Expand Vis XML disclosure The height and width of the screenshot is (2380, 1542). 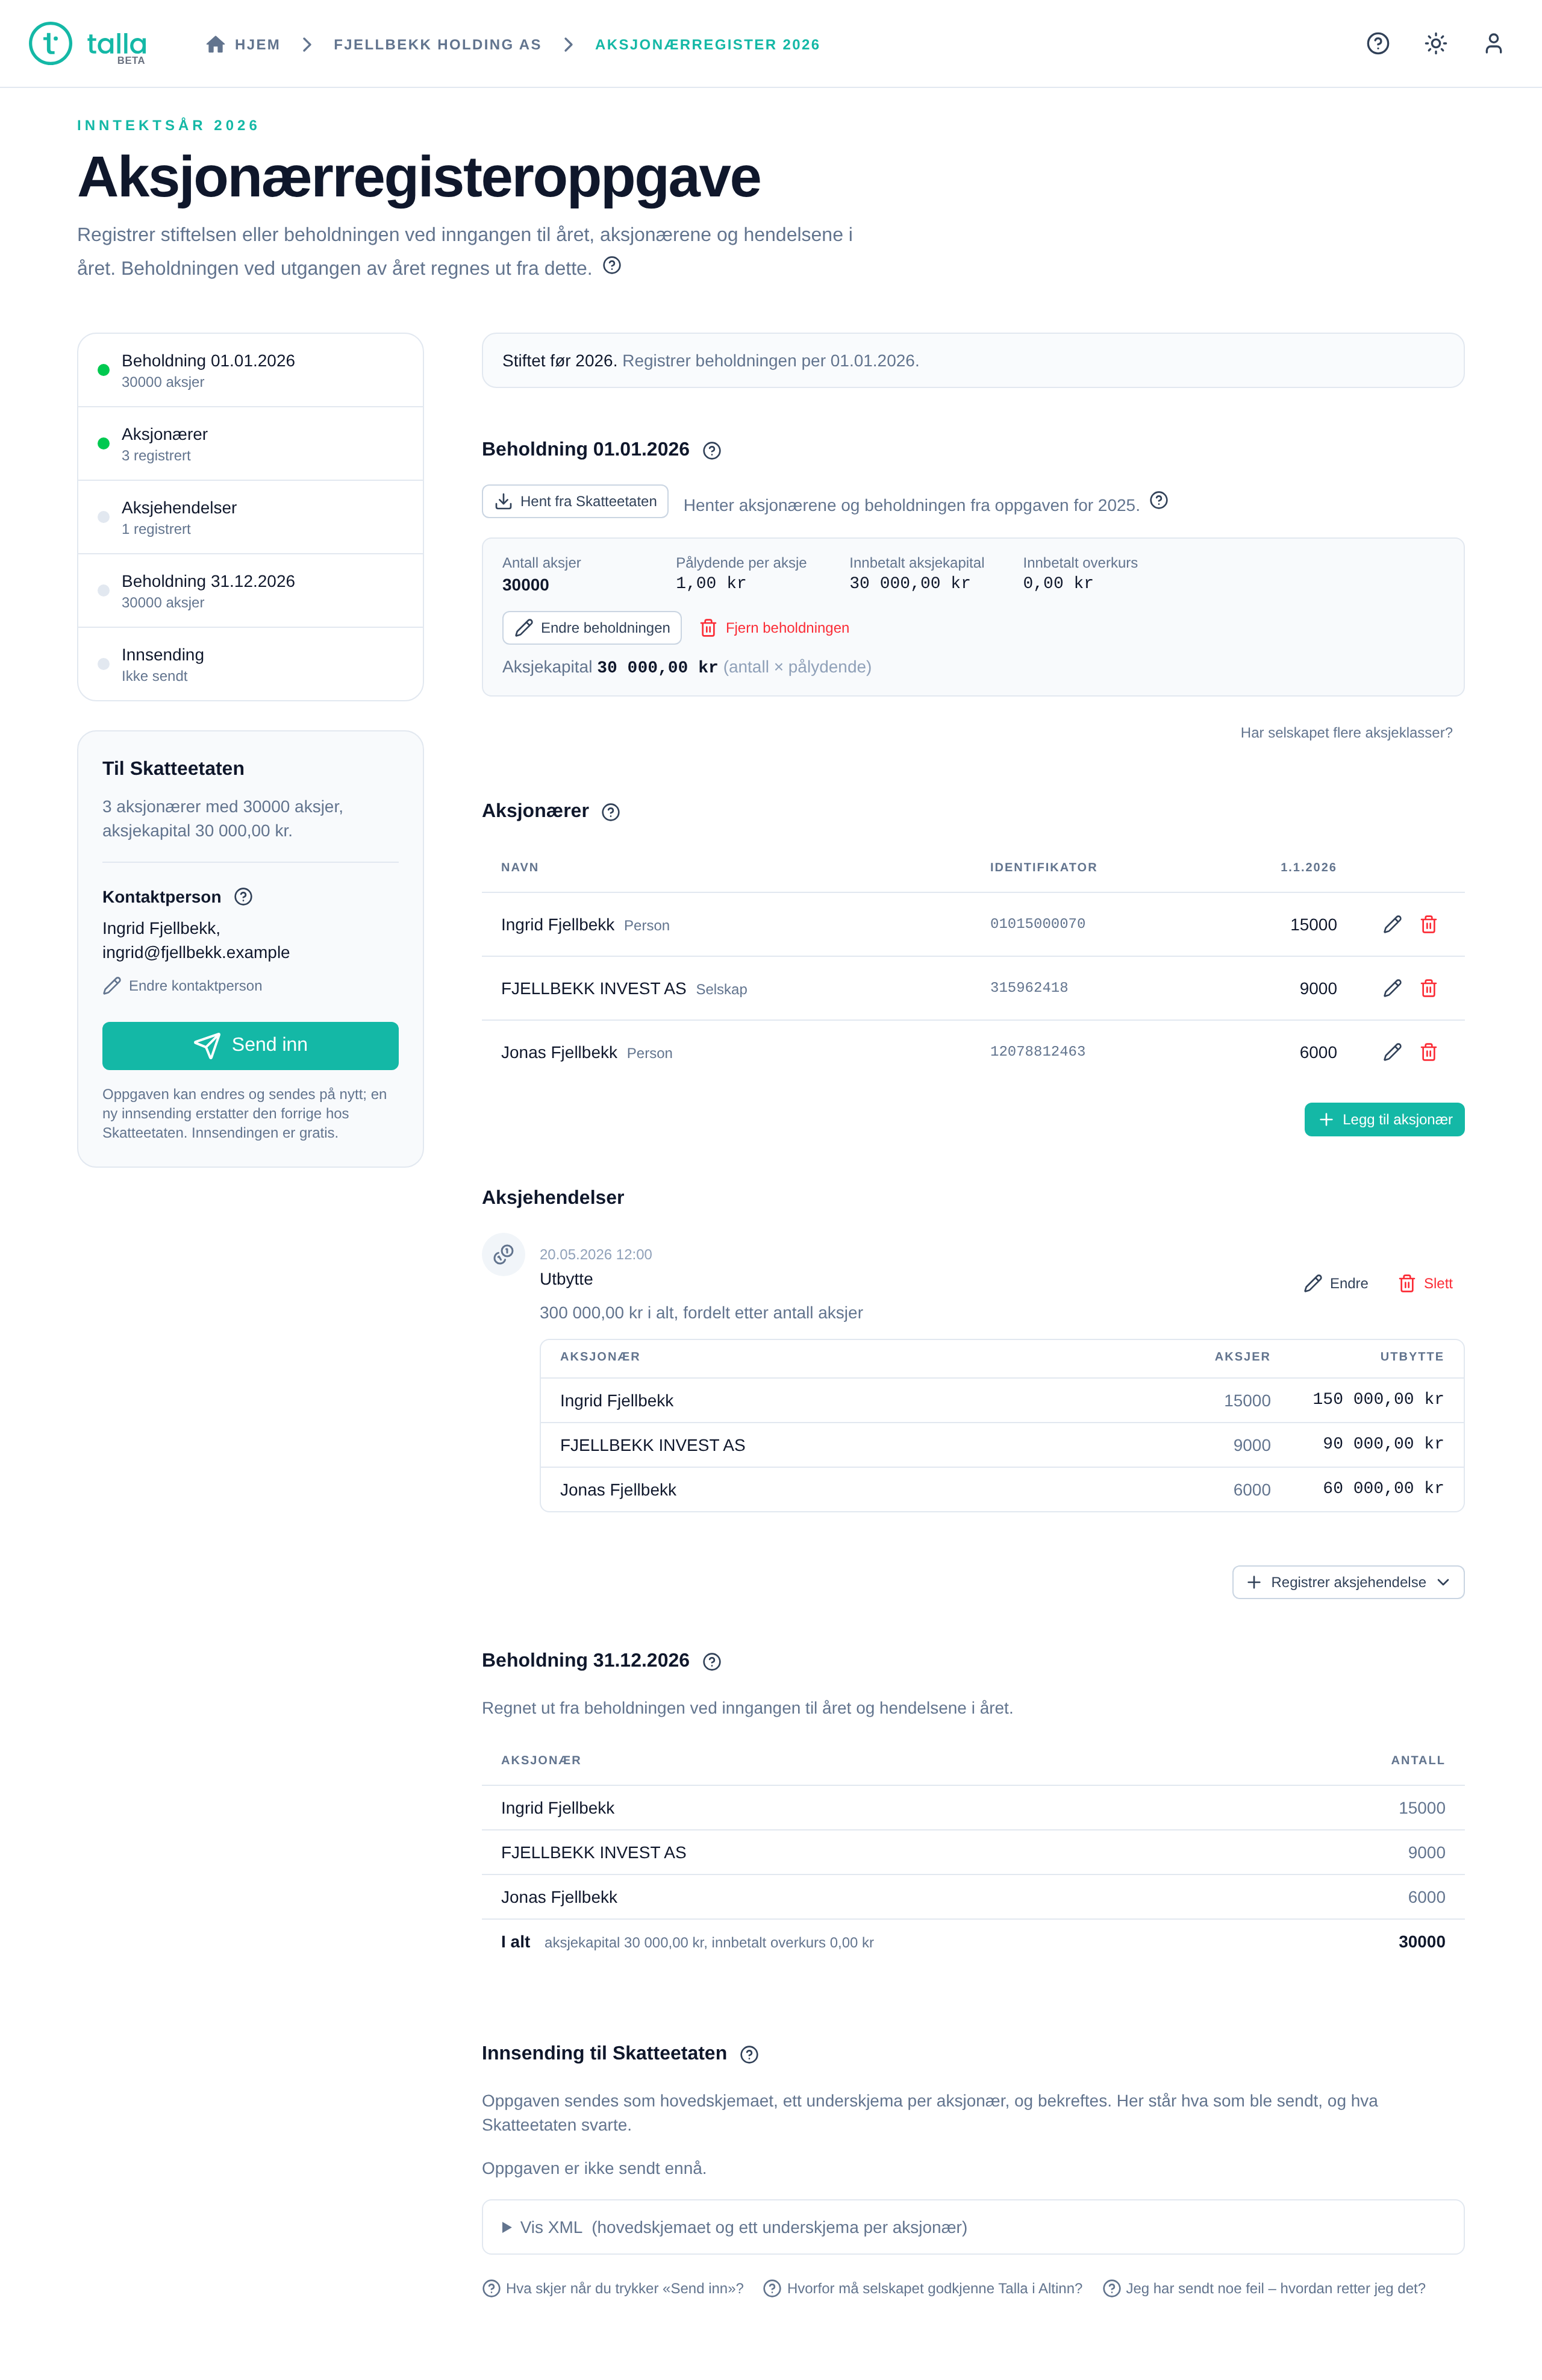[x=973, y=2227]
